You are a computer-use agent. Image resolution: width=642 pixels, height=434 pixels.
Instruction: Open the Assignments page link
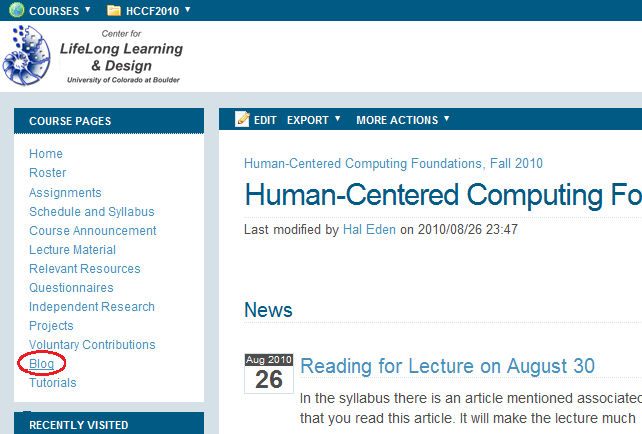tap(65, 192)
